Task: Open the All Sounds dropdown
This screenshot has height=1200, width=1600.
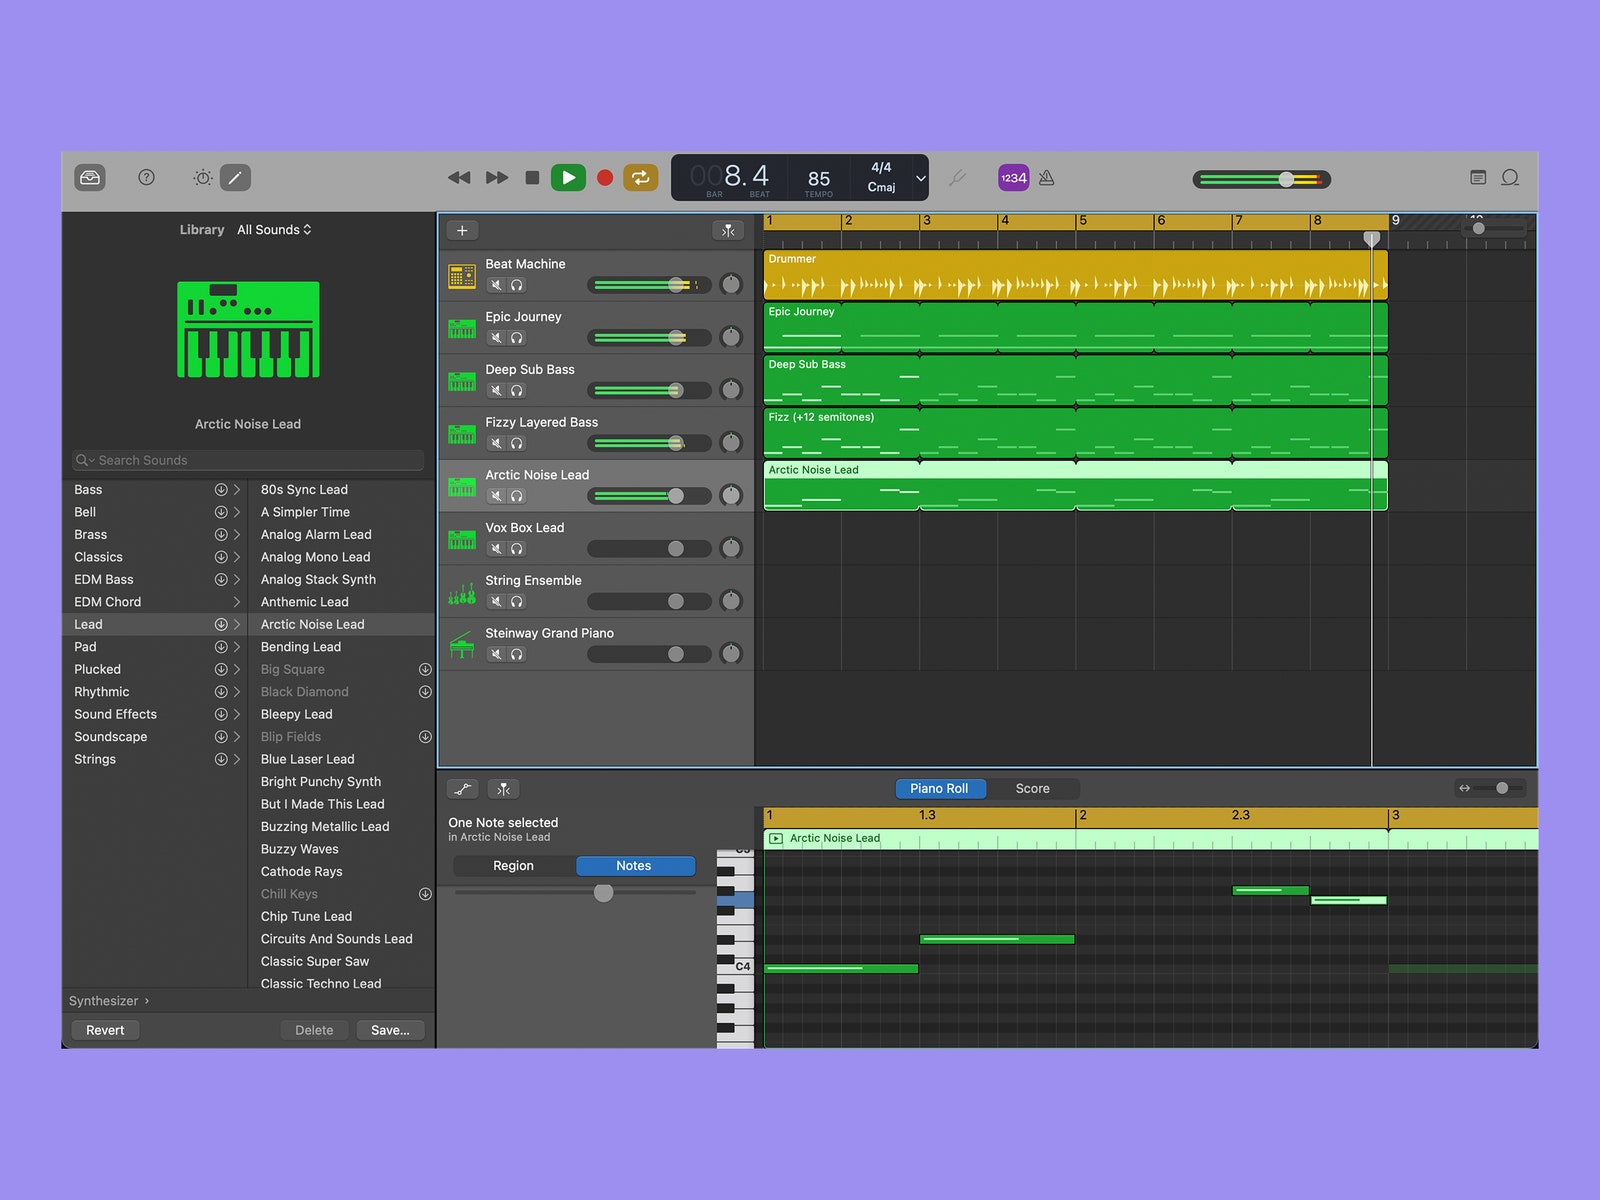Action: pos(274,230)
